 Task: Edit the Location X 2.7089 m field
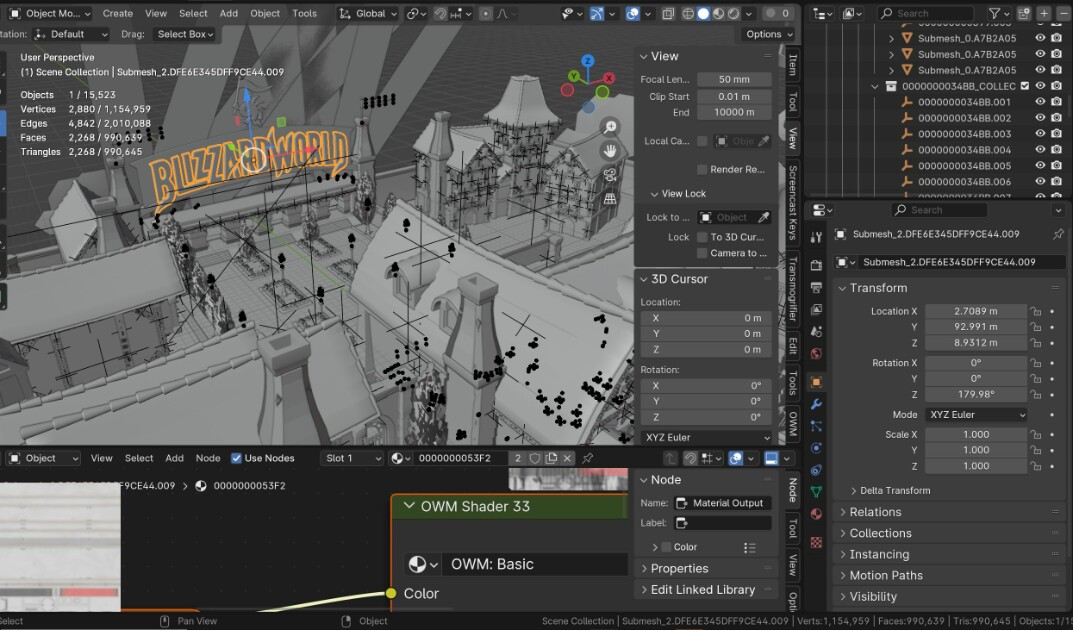coord(976,311)
